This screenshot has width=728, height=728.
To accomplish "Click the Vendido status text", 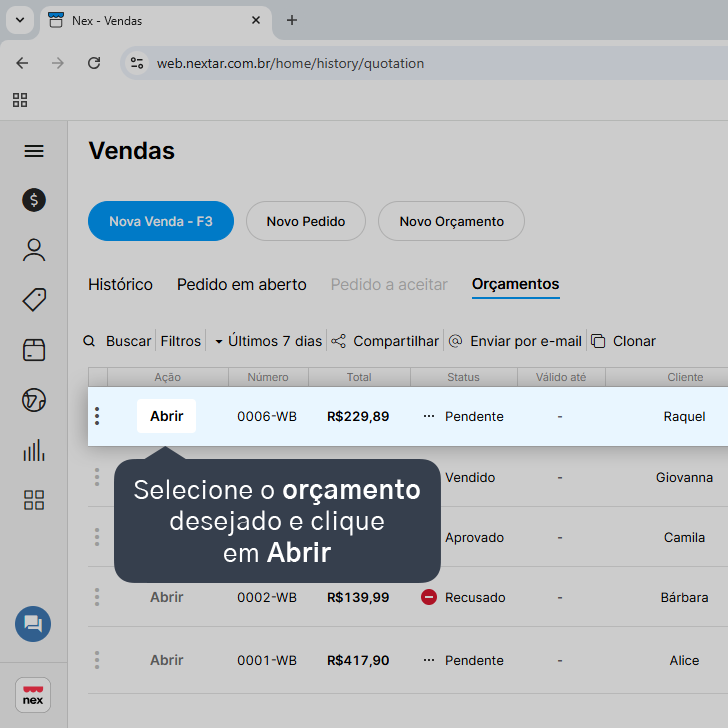I will (470, 477).
